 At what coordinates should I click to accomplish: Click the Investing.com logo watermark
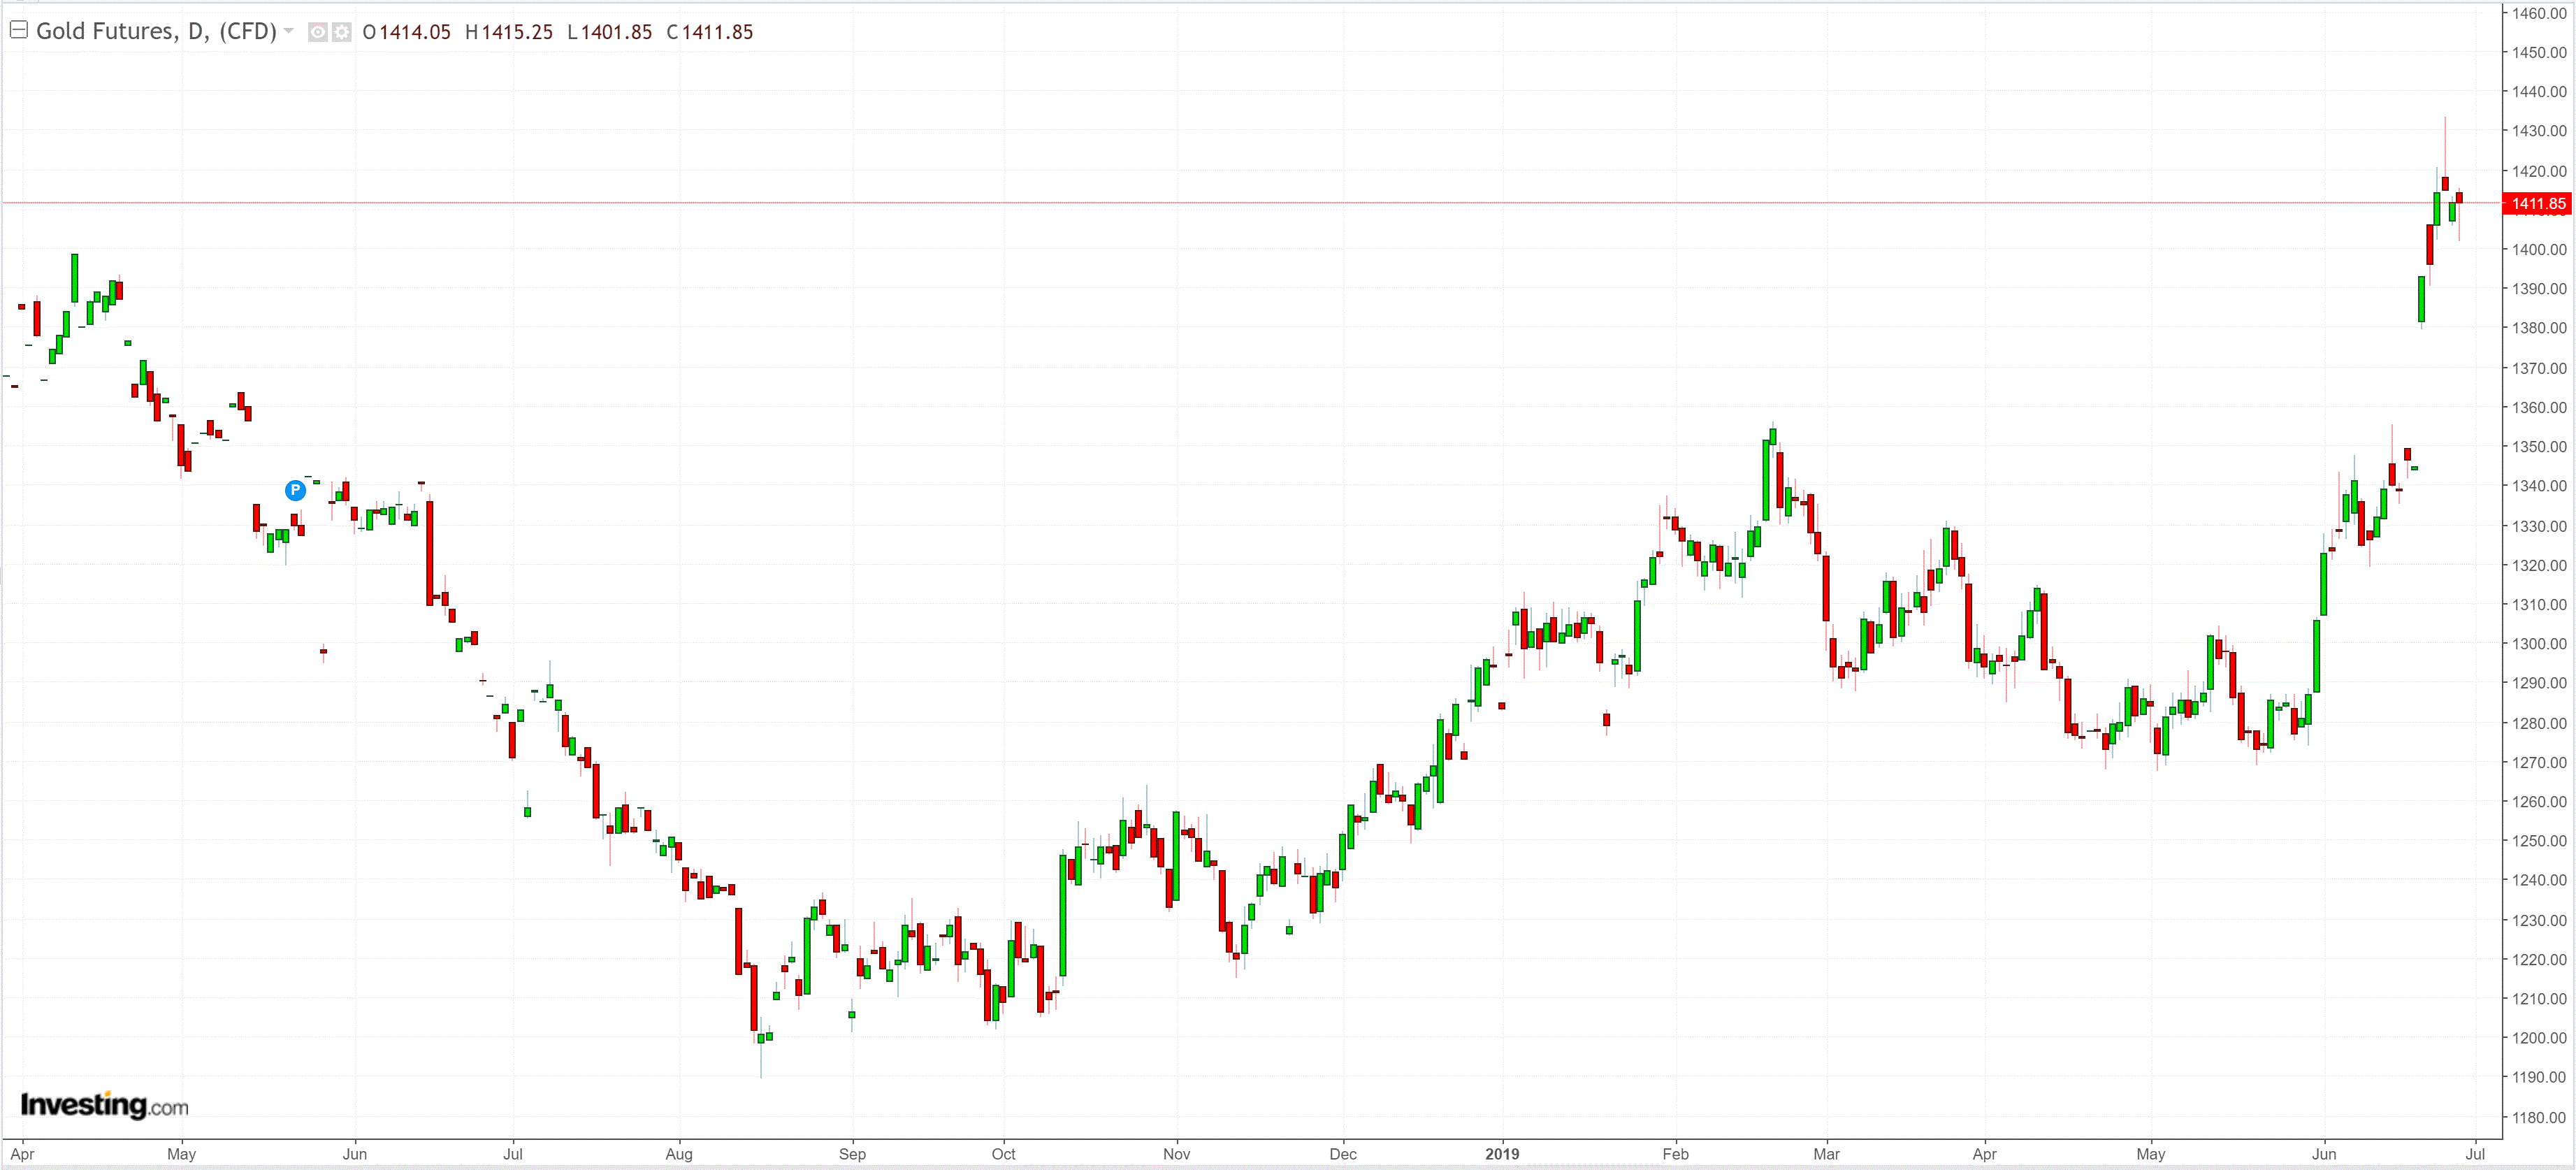(x=104, y=1105)
